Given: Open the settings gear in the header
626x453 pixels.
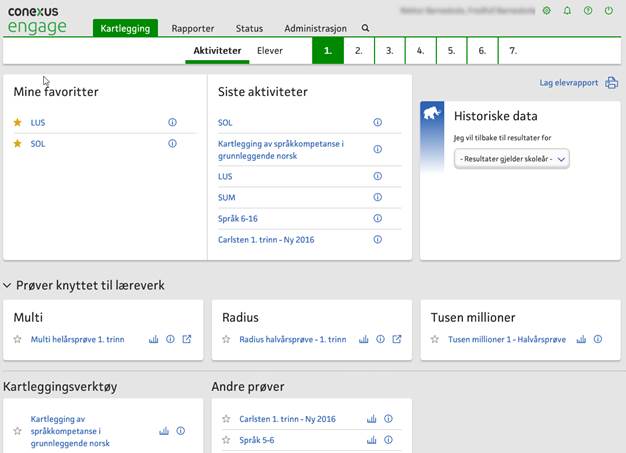Looking at the screenshot, I should pos(546,10).
